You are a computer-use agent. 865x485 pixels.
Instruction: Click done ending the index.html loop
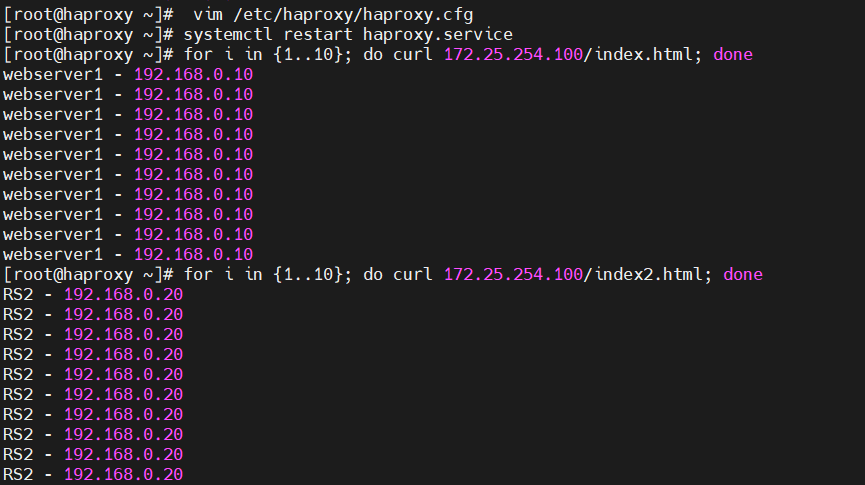pos(733,55)
